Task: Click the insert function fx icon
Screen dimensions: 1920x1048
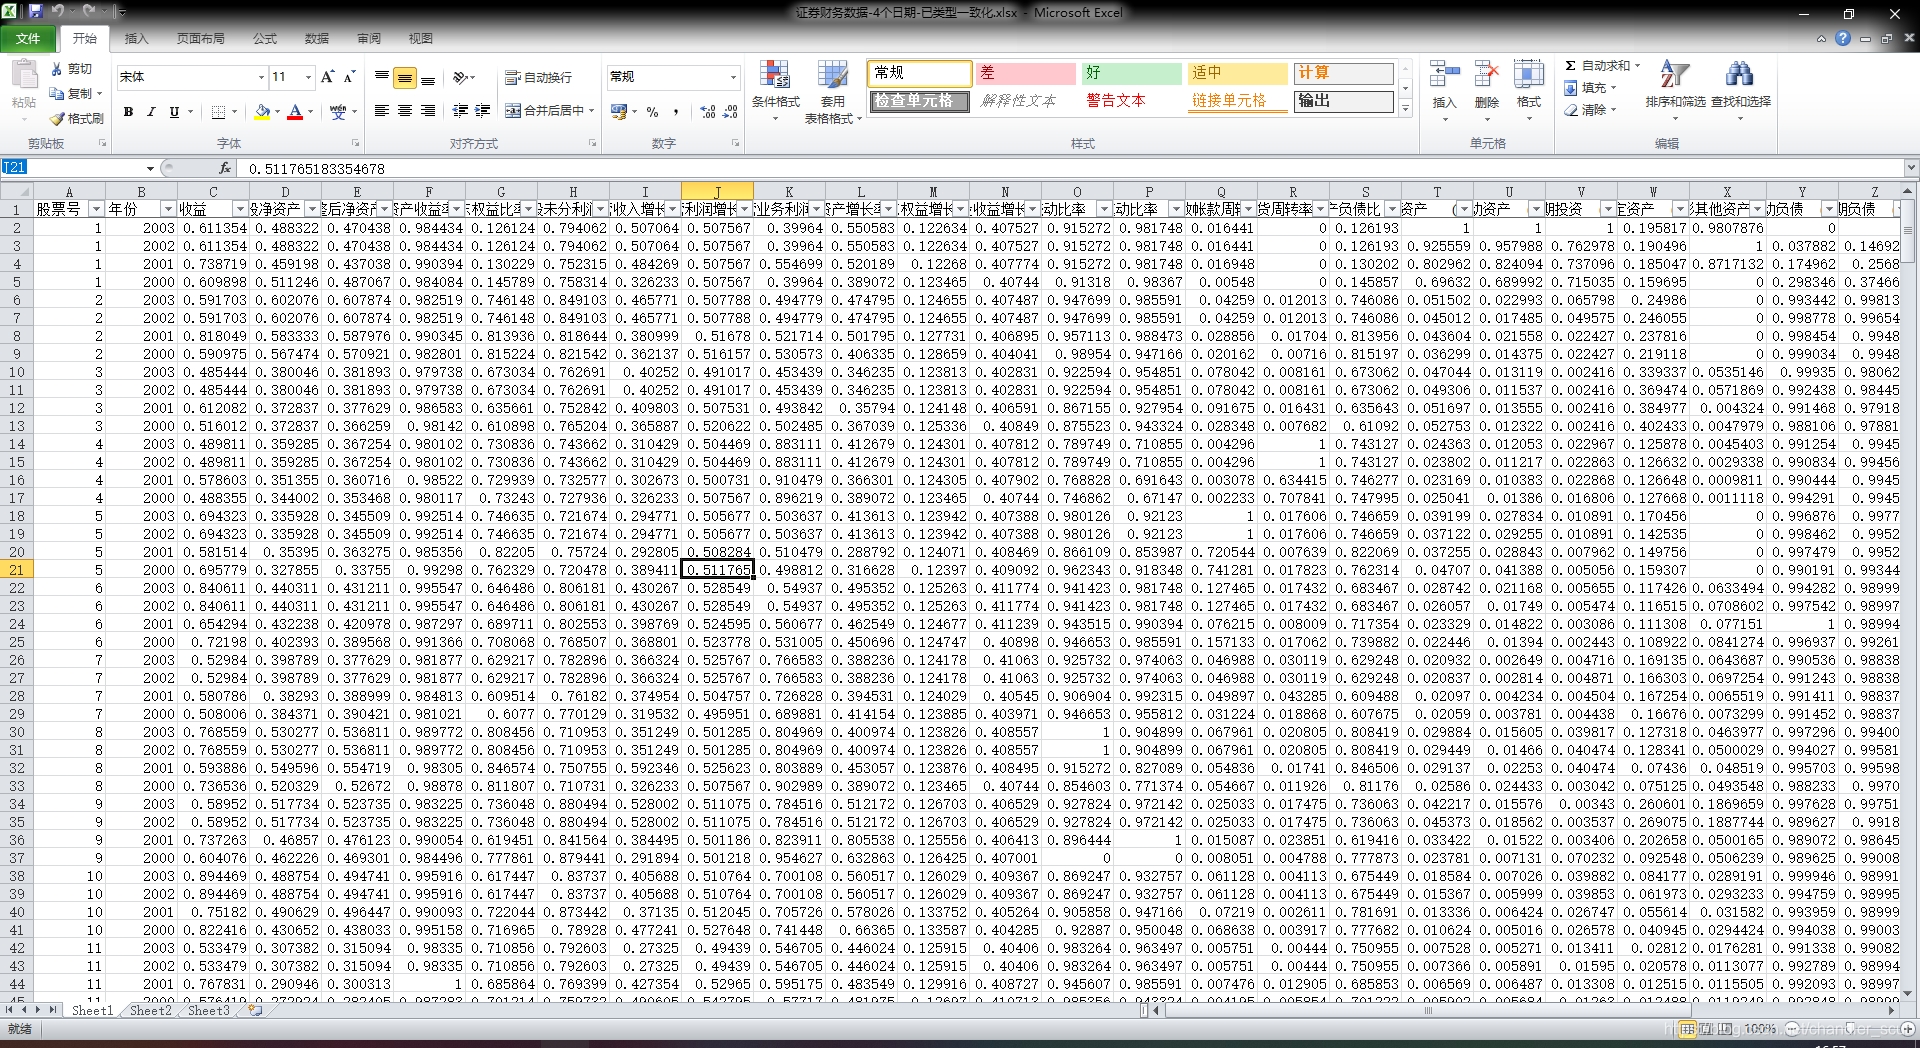Action: [224, 168]
